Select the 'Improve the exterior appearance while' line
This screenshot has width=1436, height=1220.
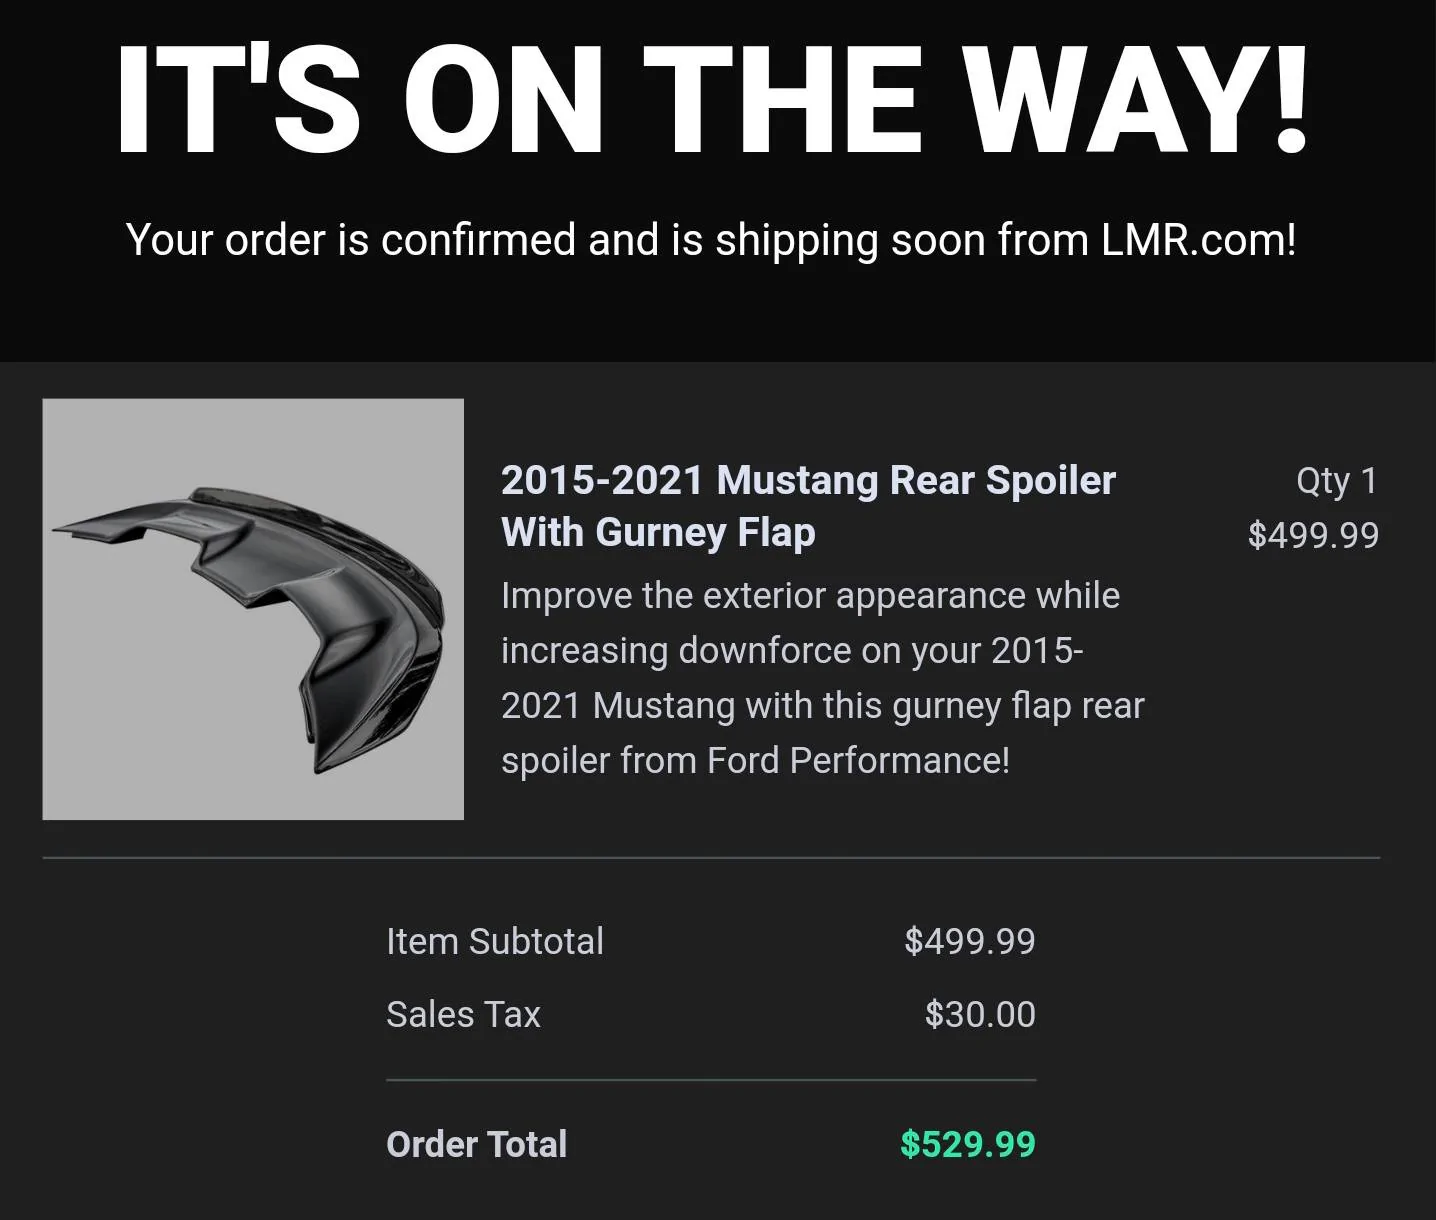810,596
